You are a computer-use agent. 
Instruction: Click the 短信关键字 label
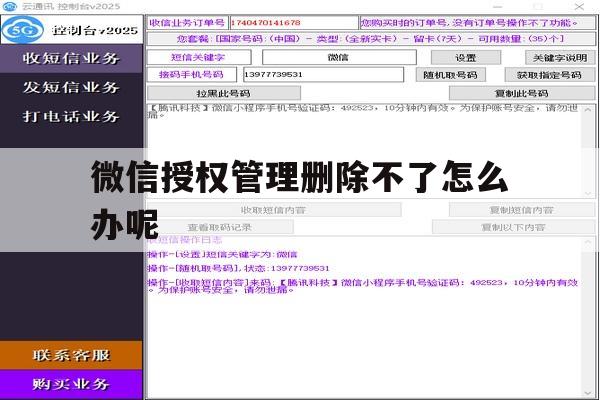click(x=198, y=57)
